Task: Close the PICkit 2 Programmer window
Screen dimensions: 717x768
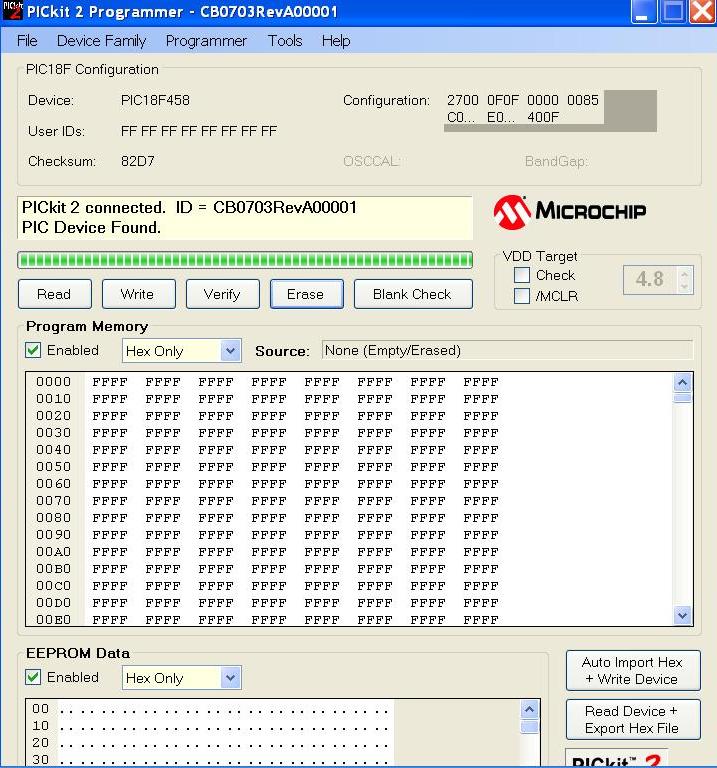Action: pyautogui.click(x=702, y=11)
